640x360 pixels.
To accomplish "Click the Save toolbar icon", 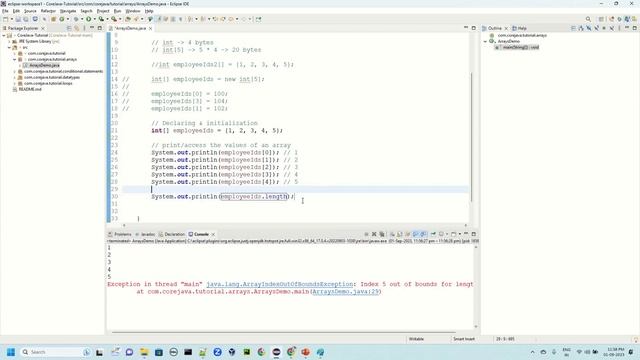I will pos(18,19).
